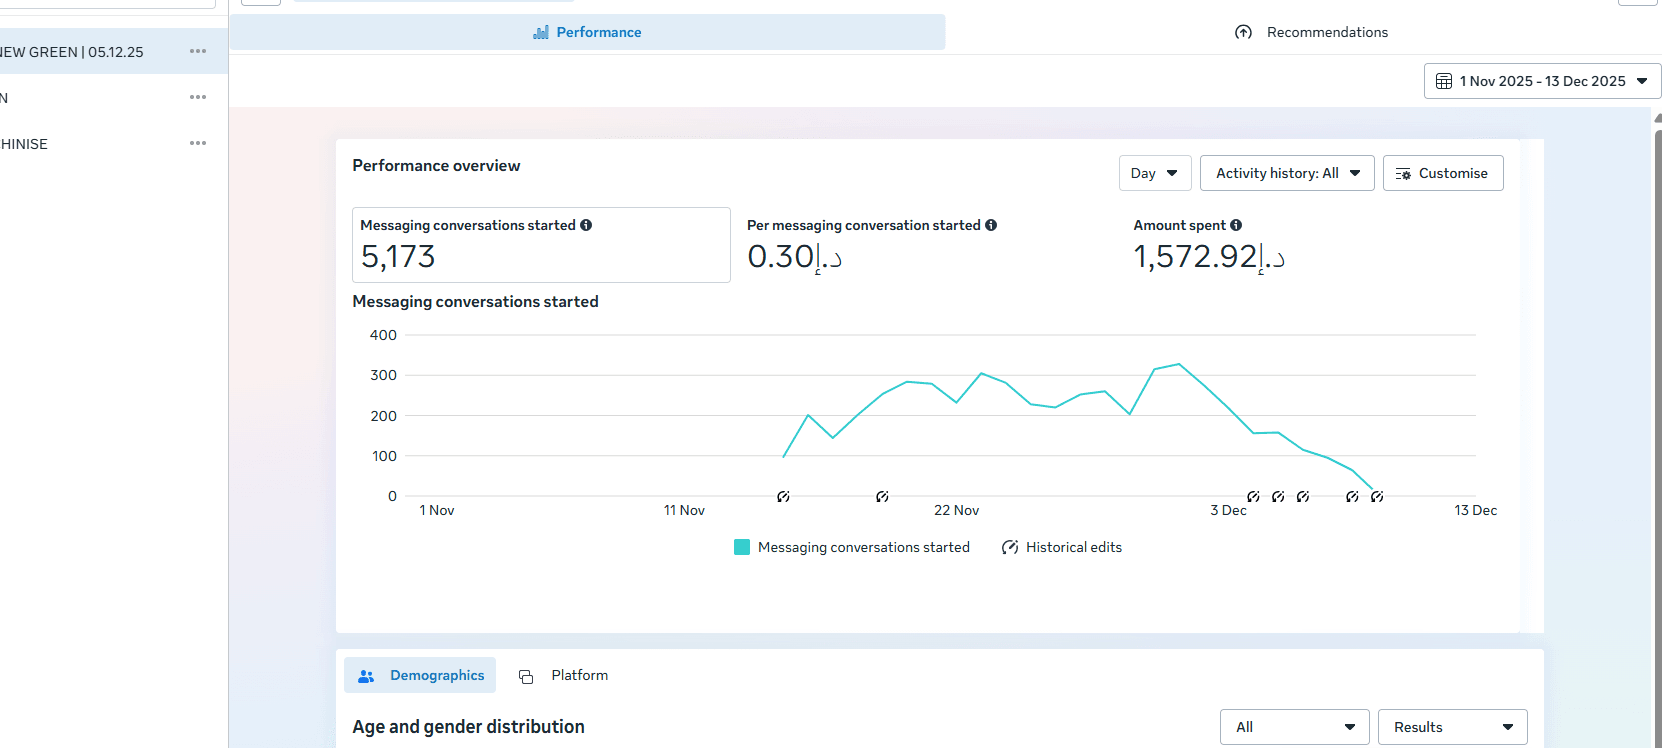The height and width of the screenshot is (748, 1662).
Task: Open the Demographics tab
Action: click(x=420, y=675)
